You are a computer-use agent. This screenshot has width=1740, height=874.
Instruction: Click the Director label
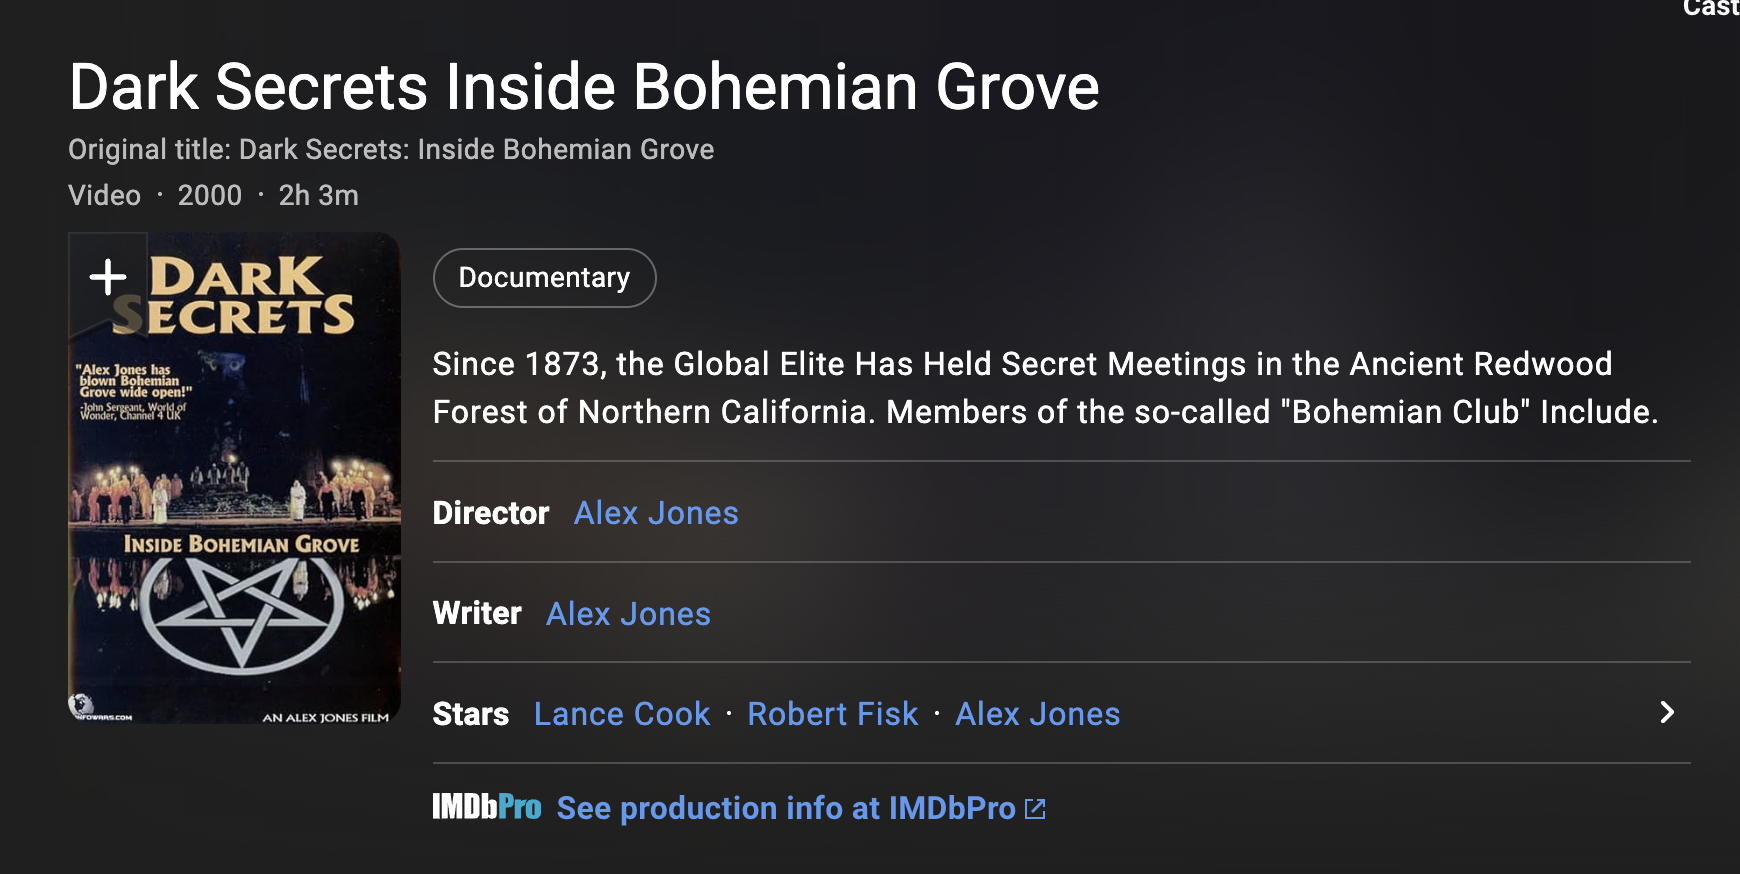coord(491,513)
